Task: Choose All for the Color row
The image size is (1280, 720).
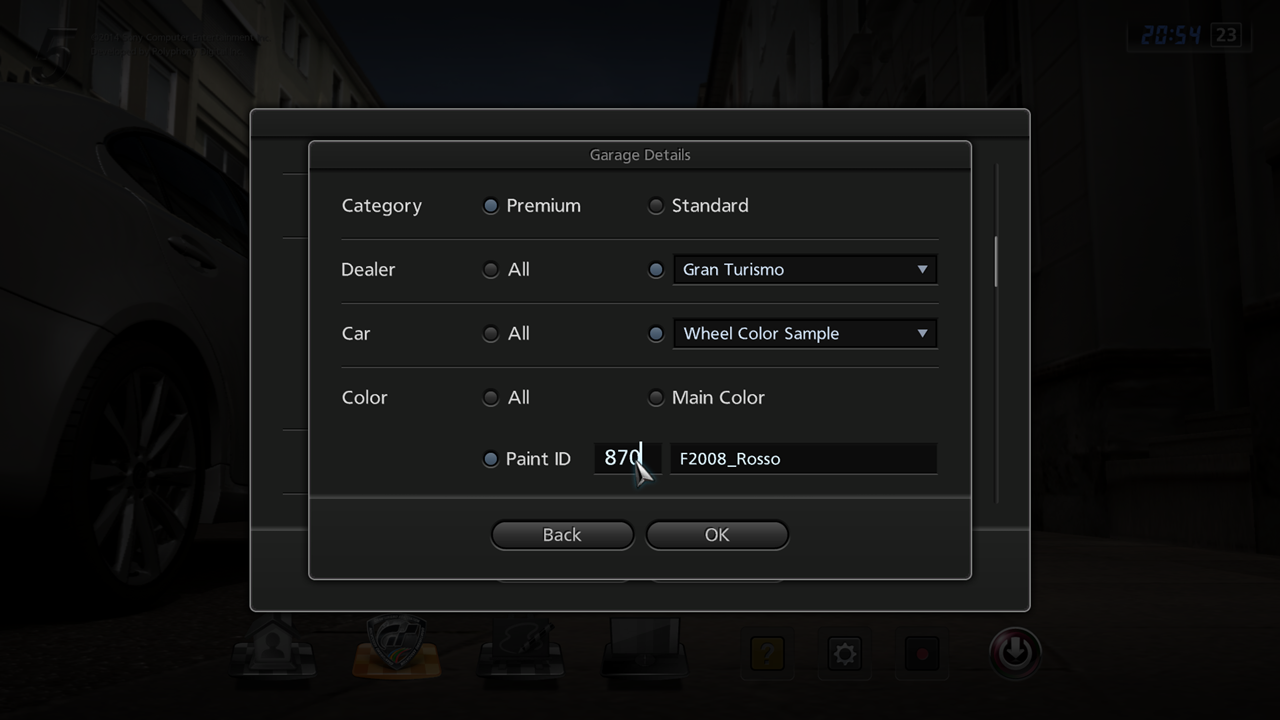Action: tap(490, 398)
